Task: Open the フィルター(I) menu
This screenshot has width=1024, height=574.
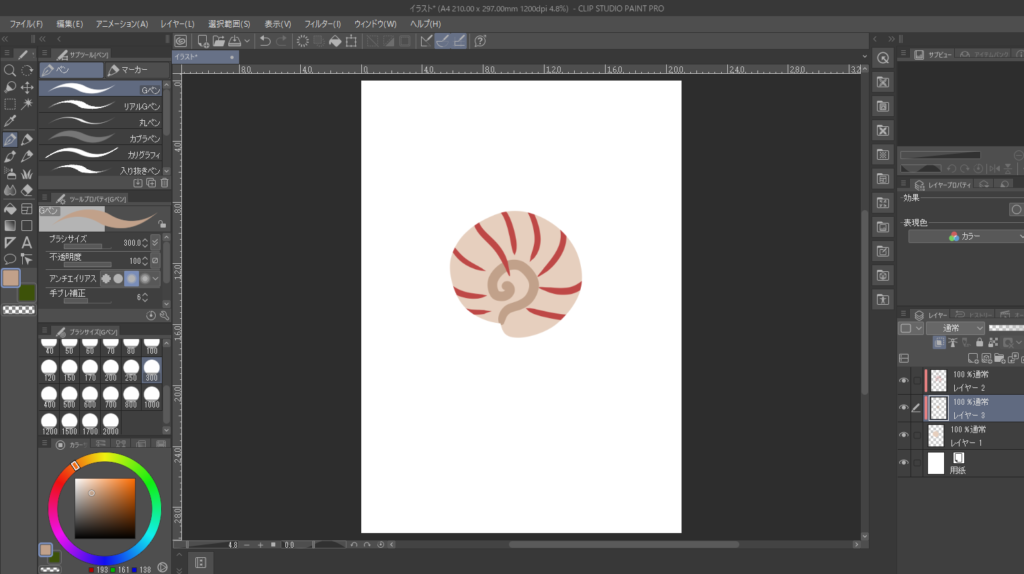Action: click(321, 23)
